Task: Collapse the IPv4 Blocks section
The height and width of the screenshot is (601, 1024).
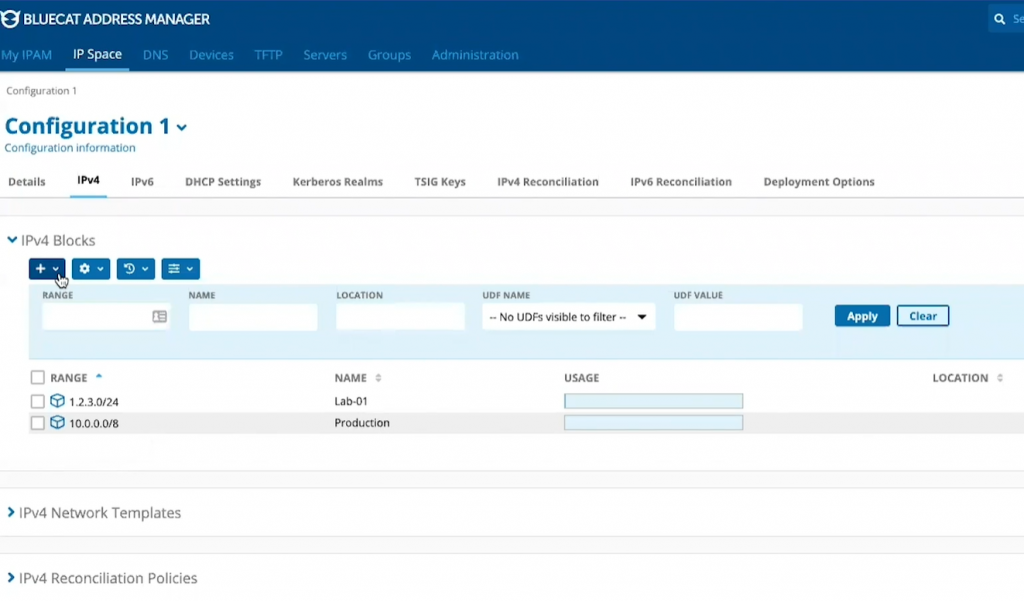Action: [12, 240]
